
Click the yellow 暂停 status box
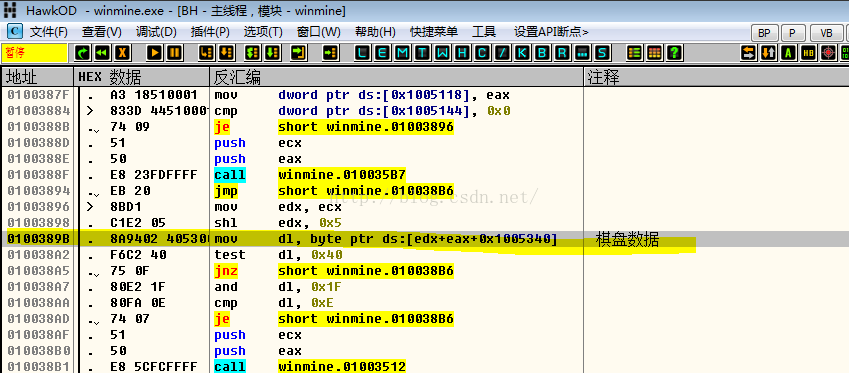(x=35, y=53)
